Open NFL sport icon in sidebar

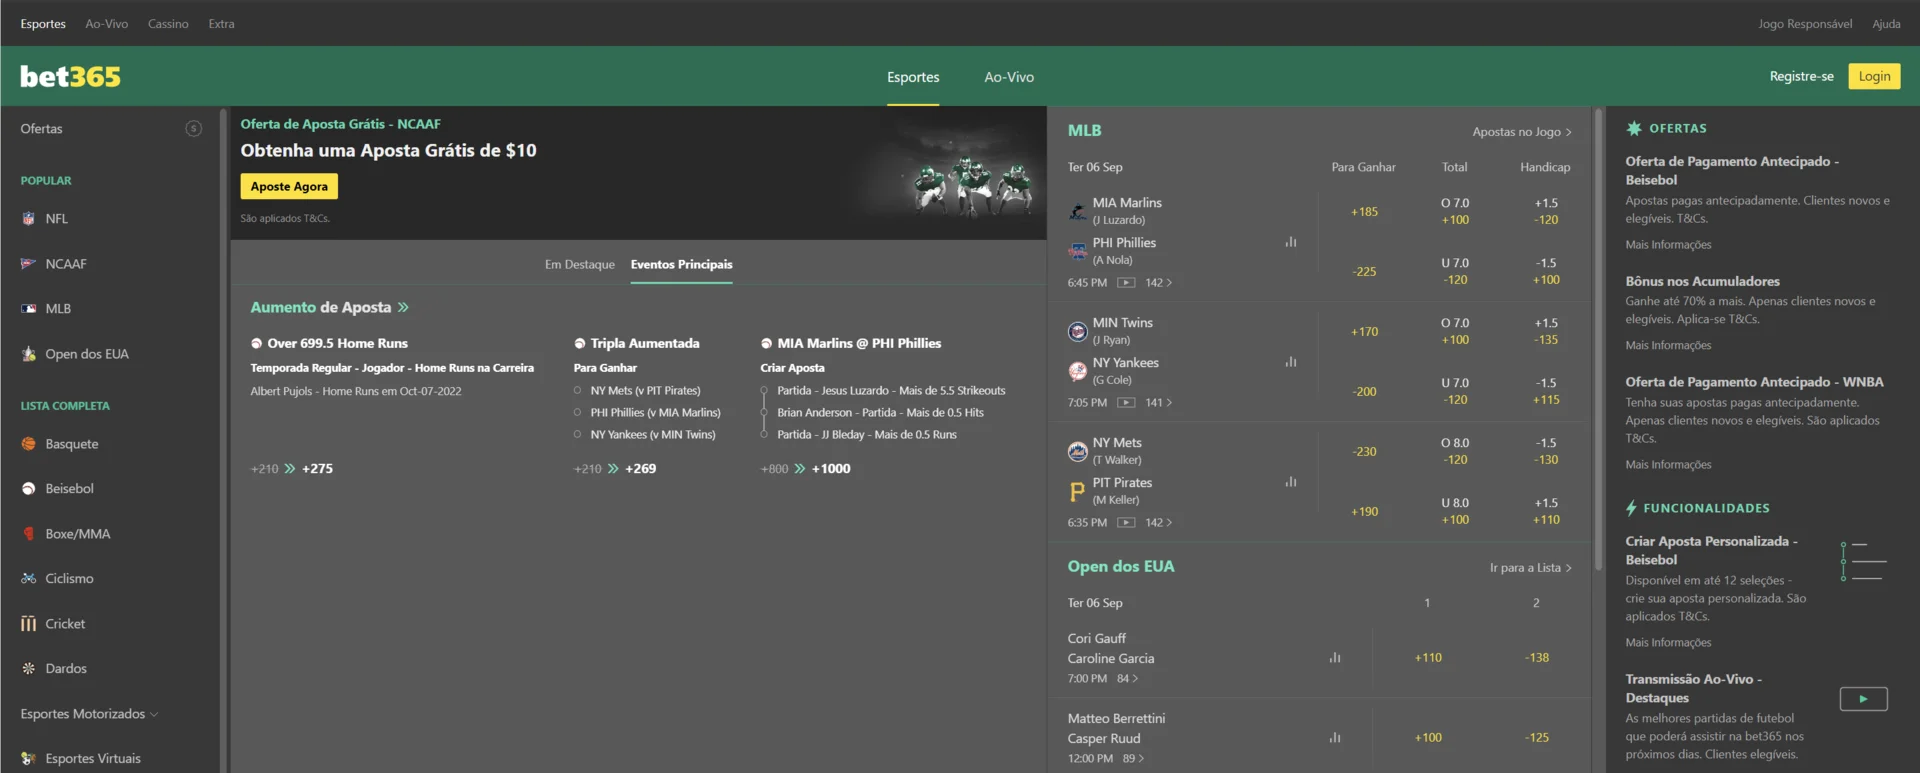[x=28, y=218]
